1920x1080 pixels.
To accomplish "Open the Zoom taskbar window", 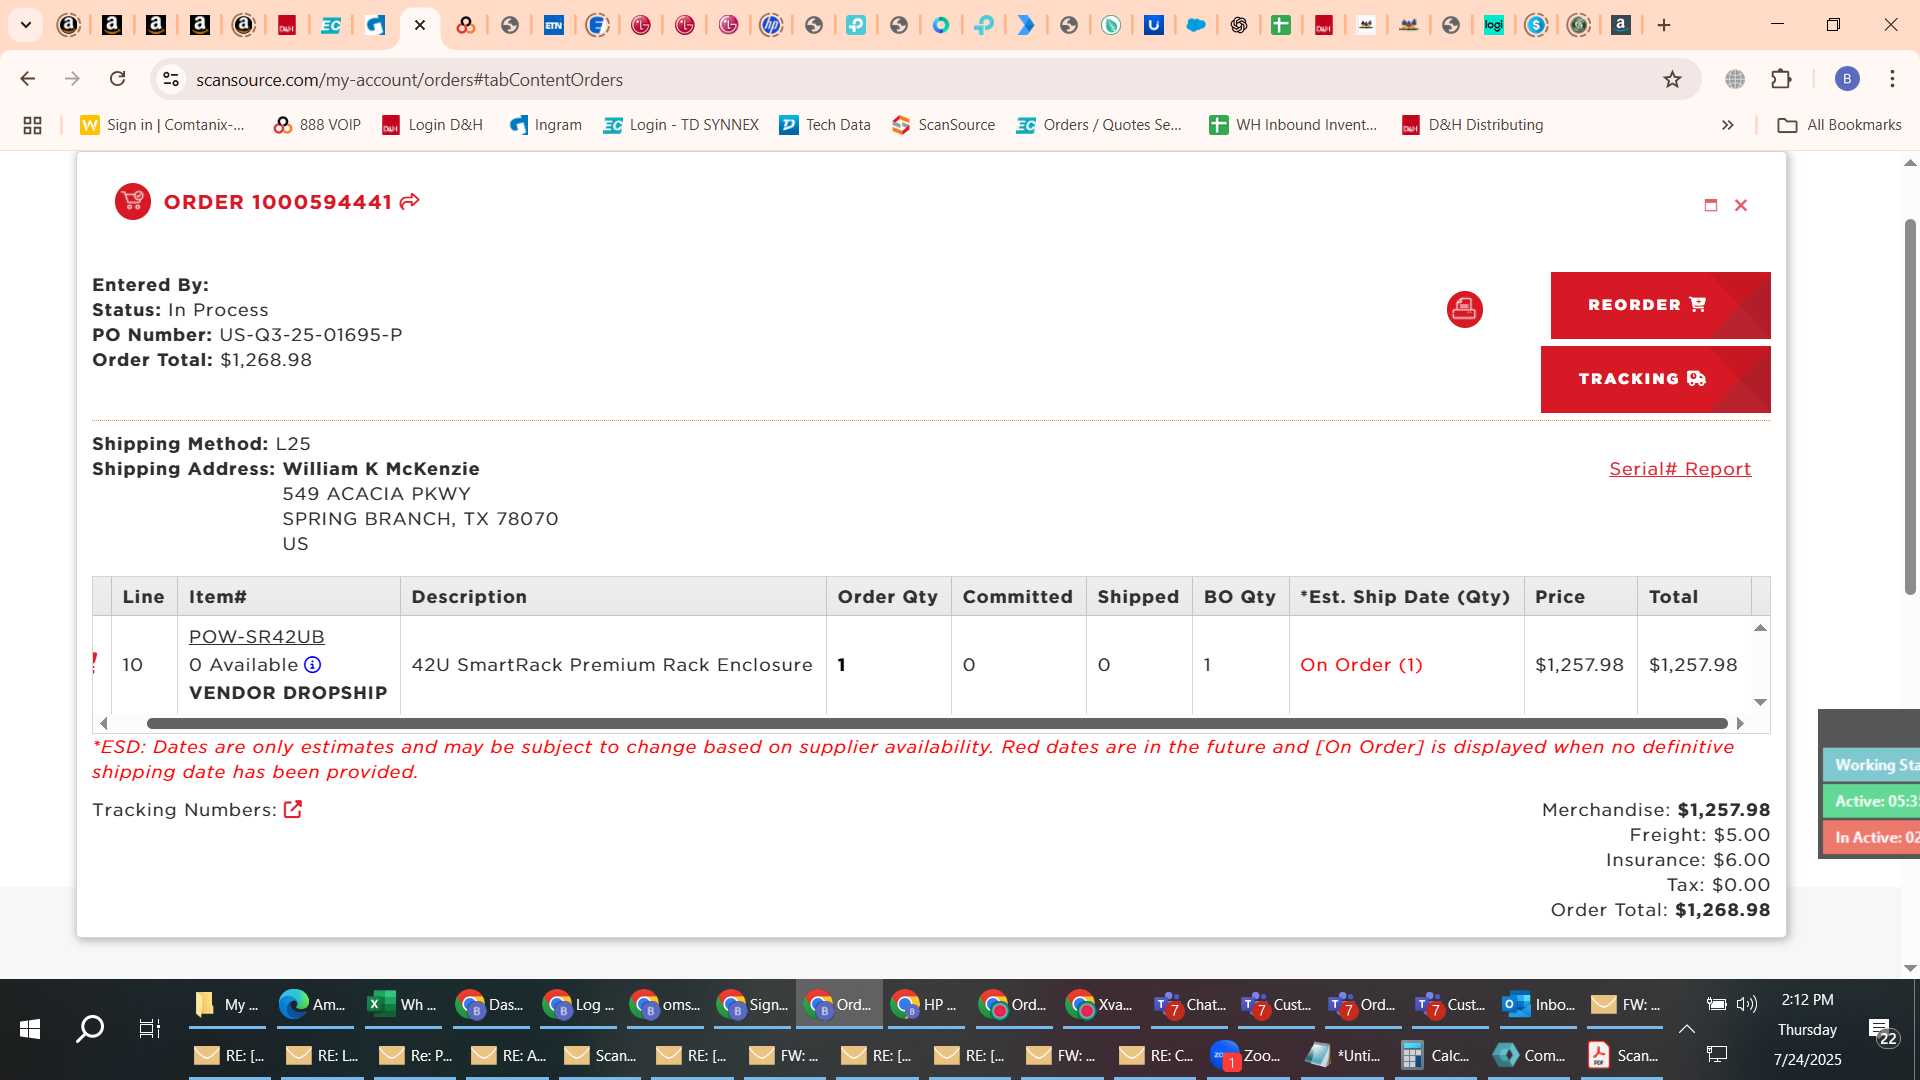I will tap(1246, 1055).
